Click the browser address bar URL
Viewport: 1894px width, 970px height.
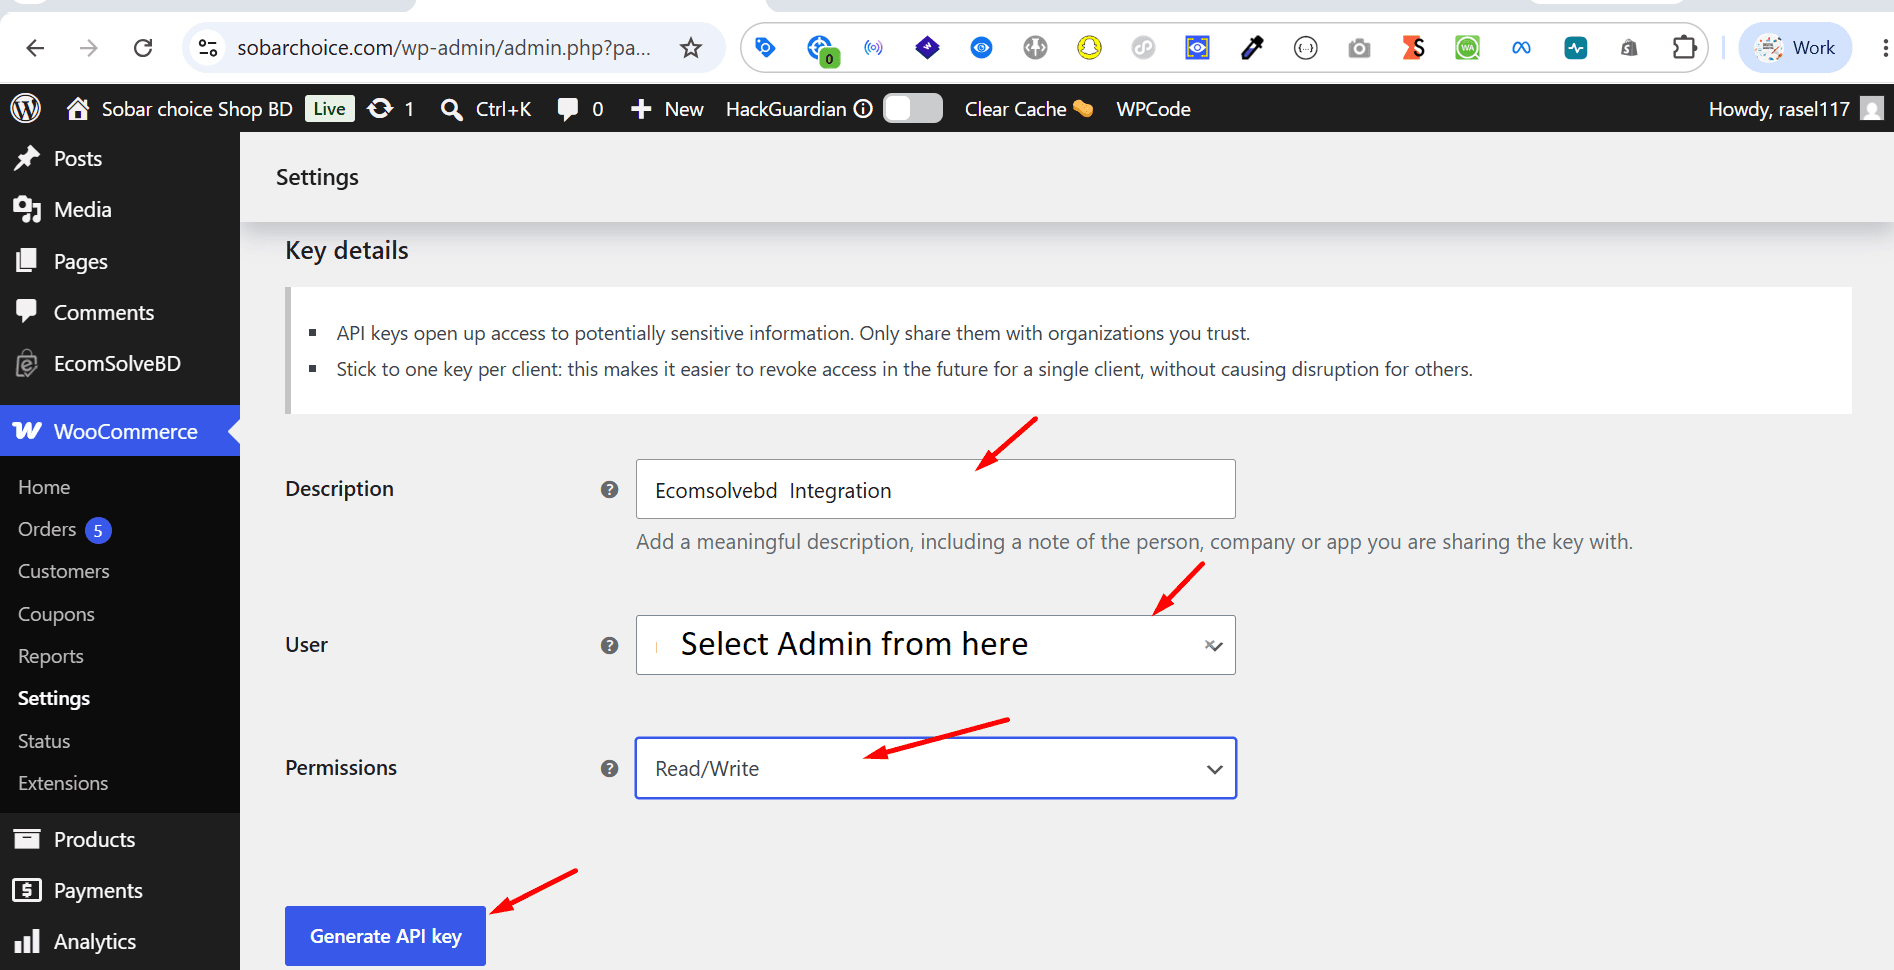point(444,48)
